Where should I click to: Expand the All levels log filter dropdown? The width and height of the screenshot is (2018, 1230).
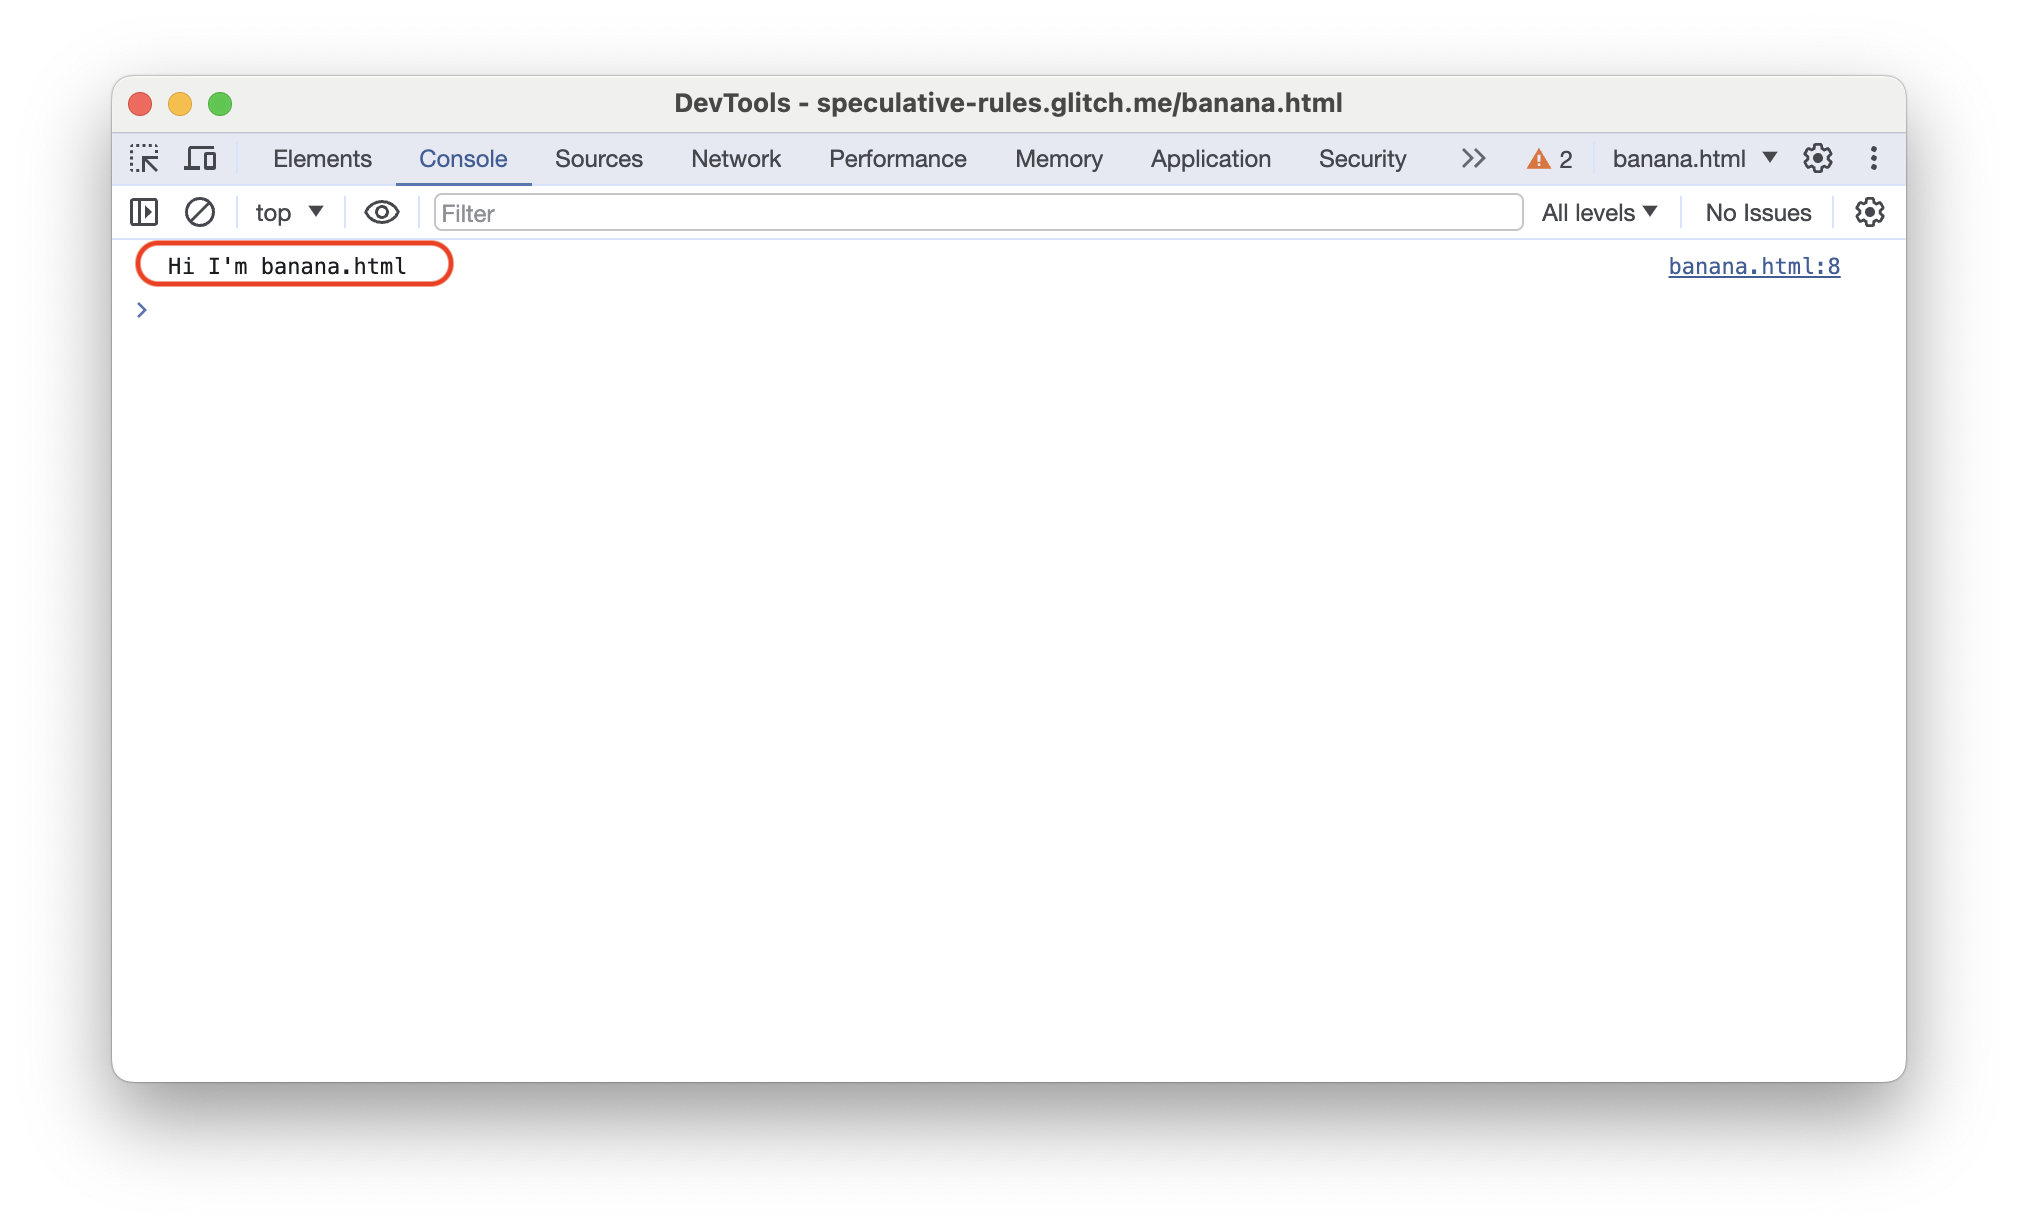(x=1597, y=212)
